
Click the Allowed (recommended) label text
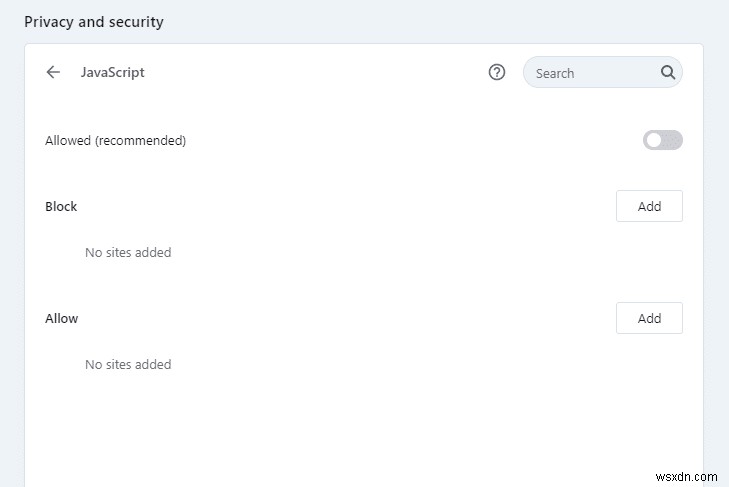(115, 140)
